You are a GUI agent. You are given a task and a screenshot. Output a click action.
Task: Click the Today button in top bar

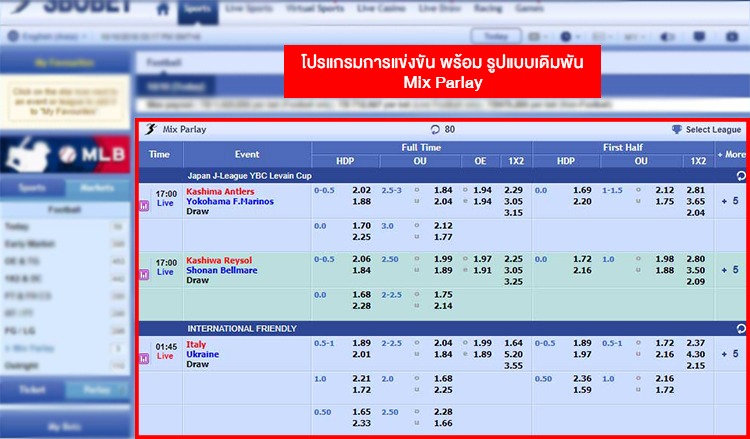(x=496, y=36)
